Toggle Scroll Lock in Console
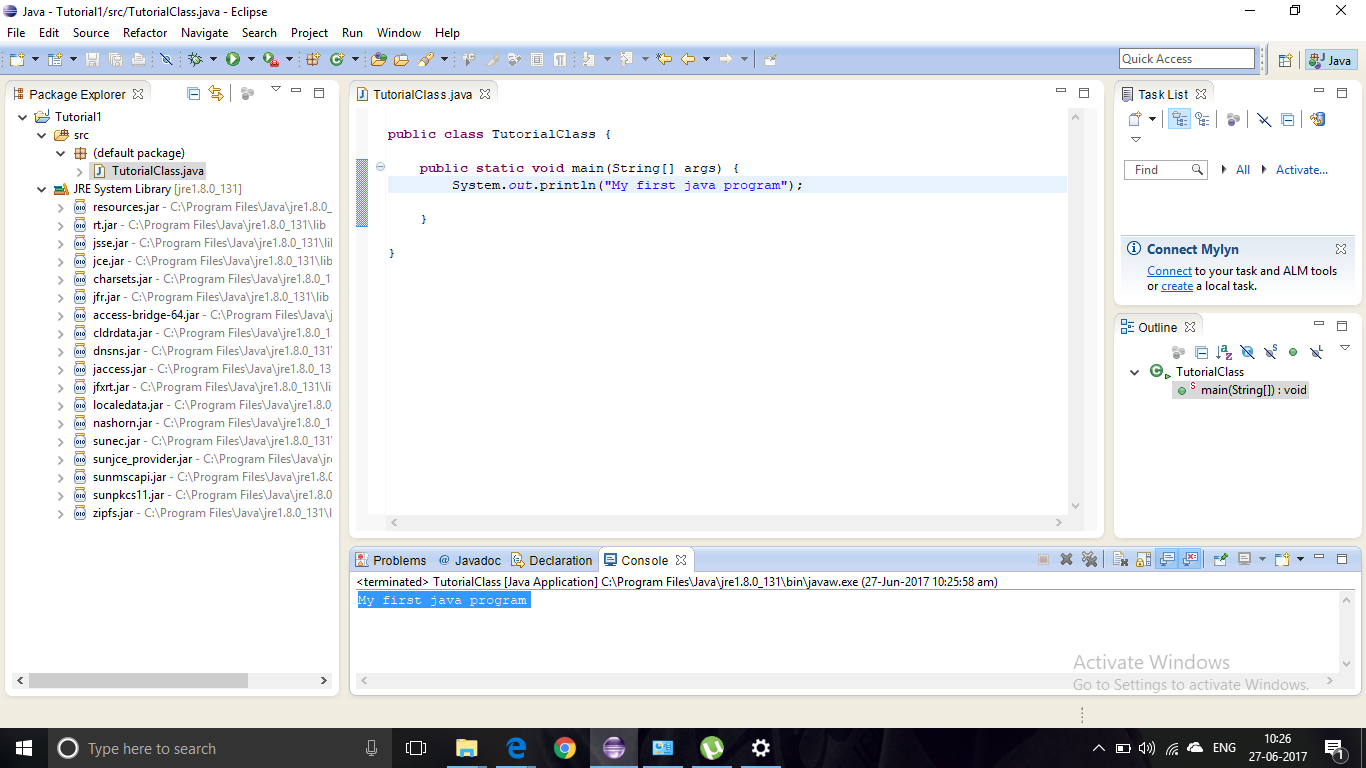The height and width of the screenshot is (768, 1366). click(x=1143, y=560)
